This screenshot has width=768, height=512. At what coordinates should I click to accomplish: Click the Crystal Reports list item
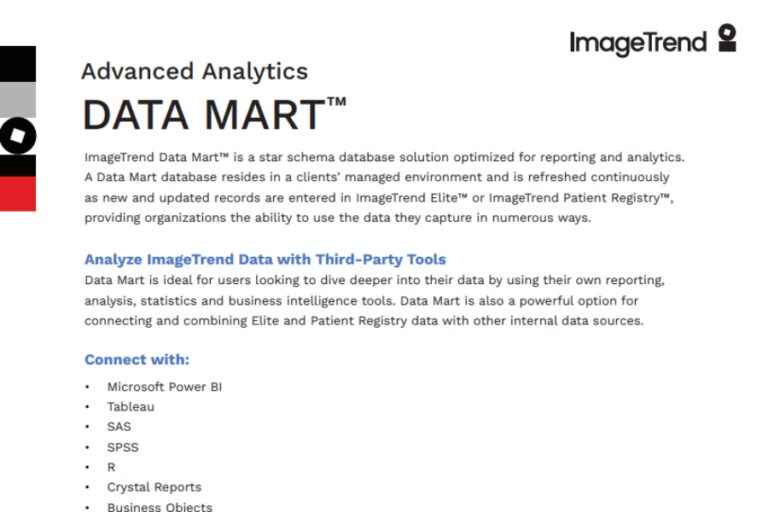tap(154, 487)
